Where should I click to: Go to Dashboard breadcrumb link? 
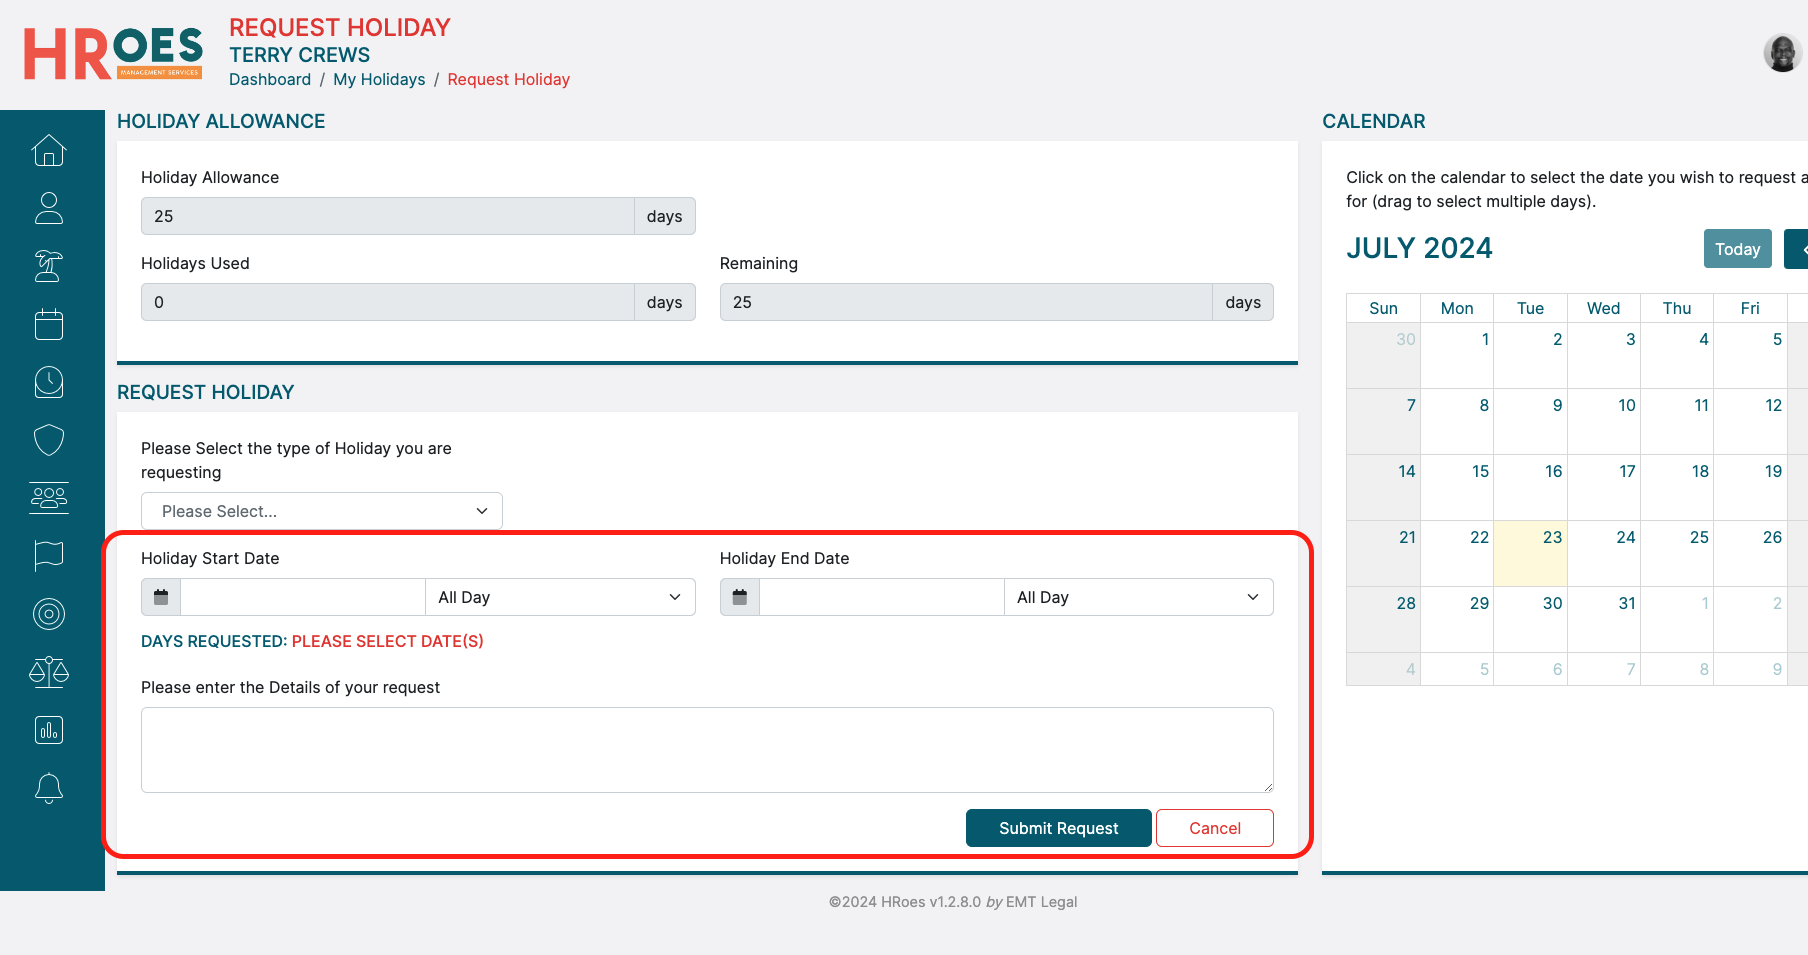(270, 79)
